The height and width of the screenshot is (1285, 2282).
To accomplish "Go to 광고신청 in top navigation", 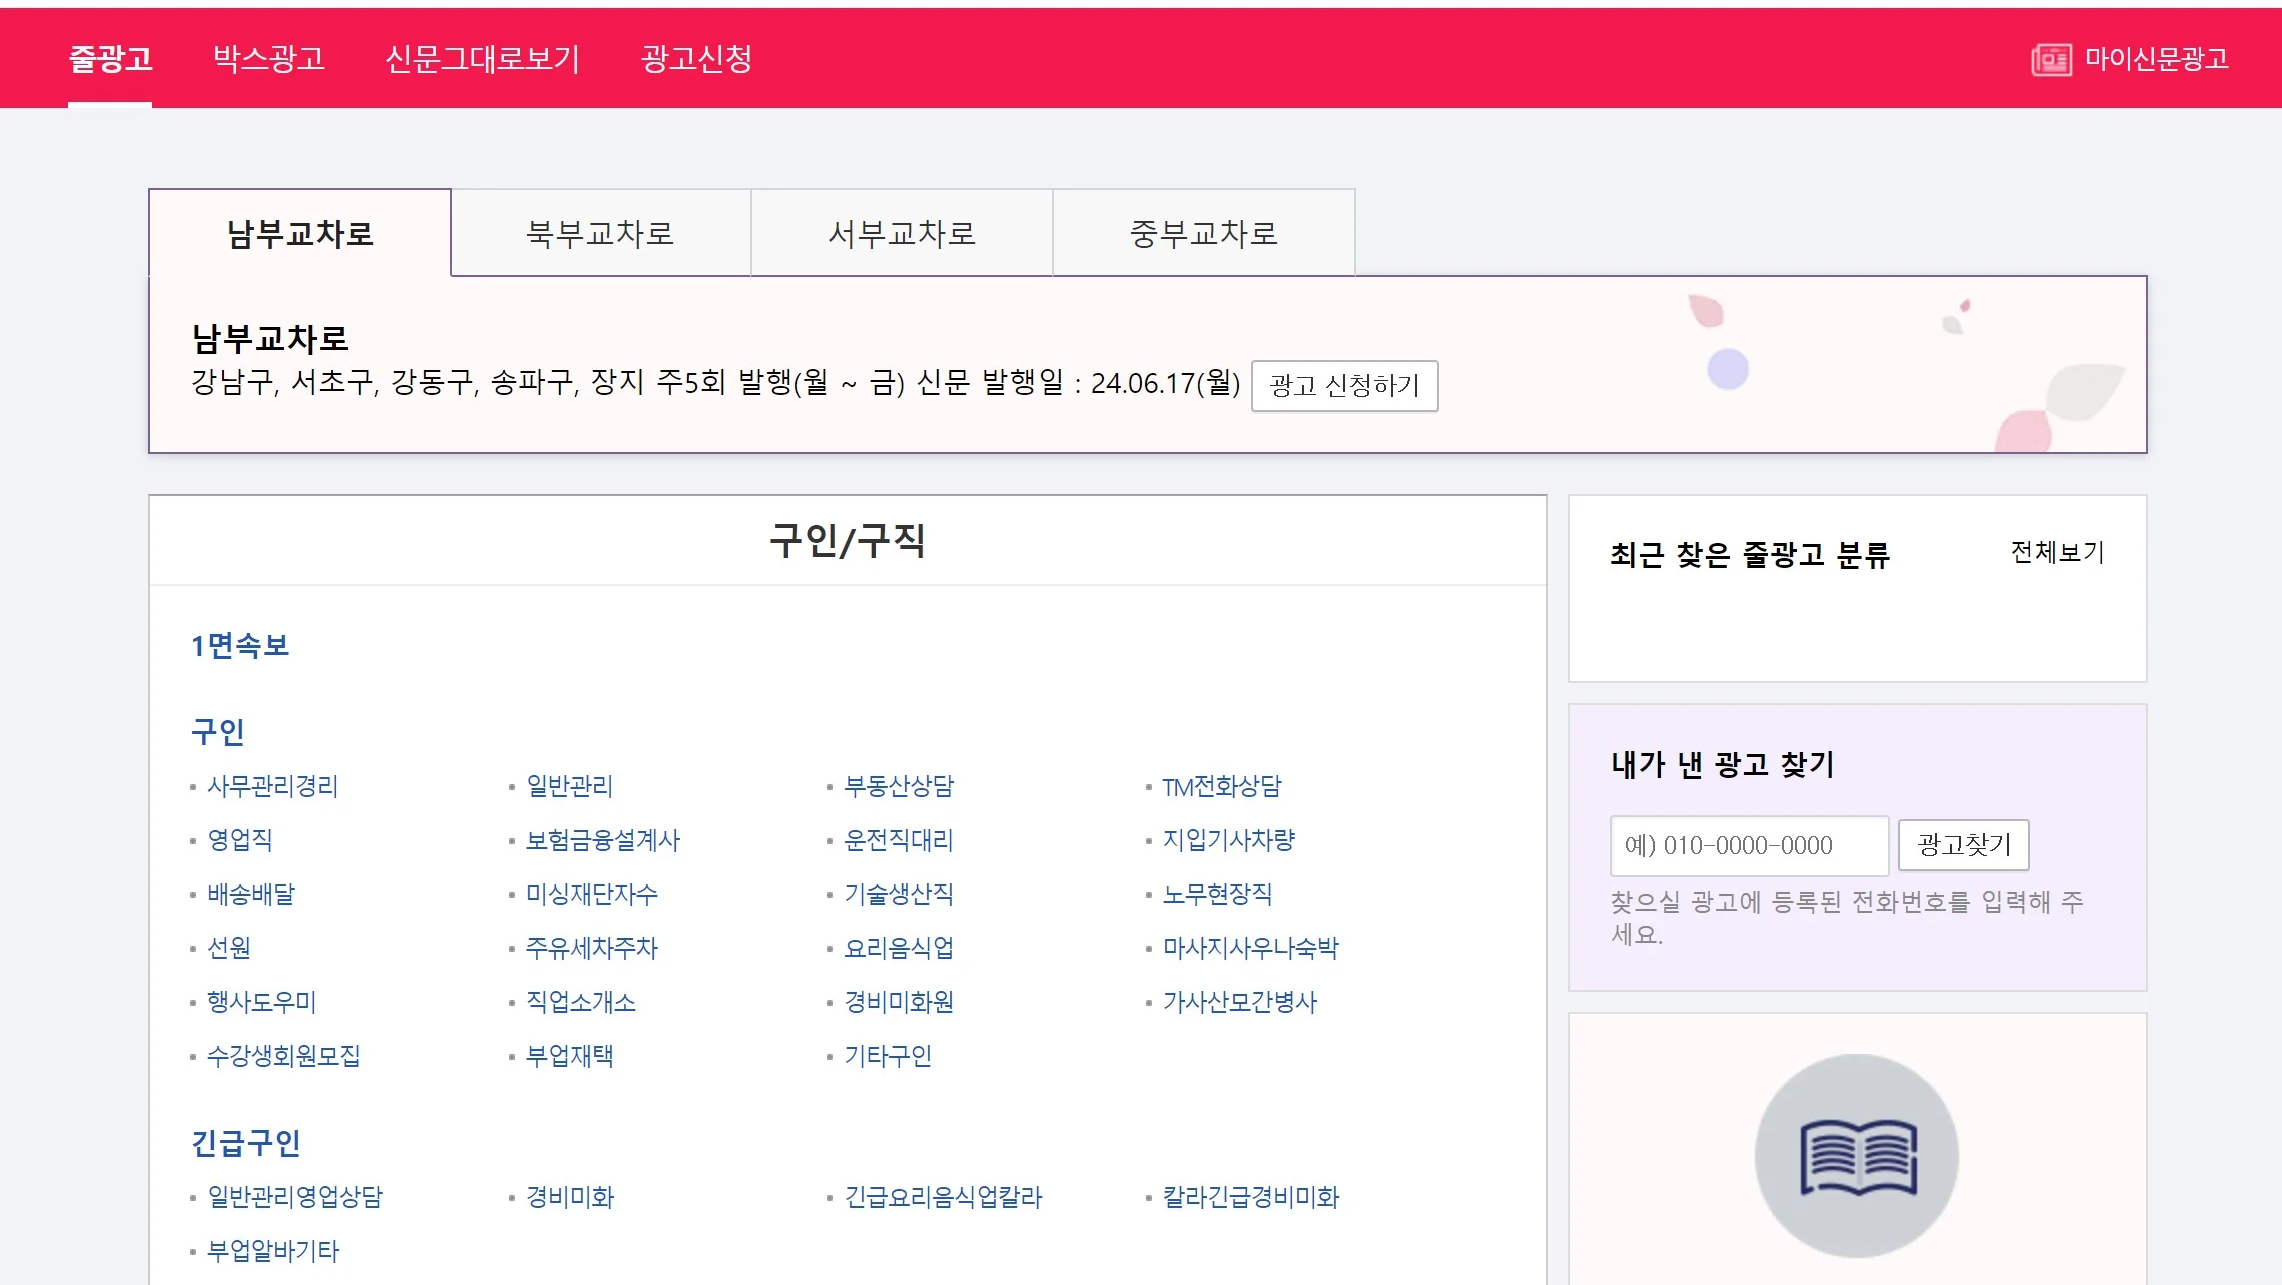I will coord(696,59).
